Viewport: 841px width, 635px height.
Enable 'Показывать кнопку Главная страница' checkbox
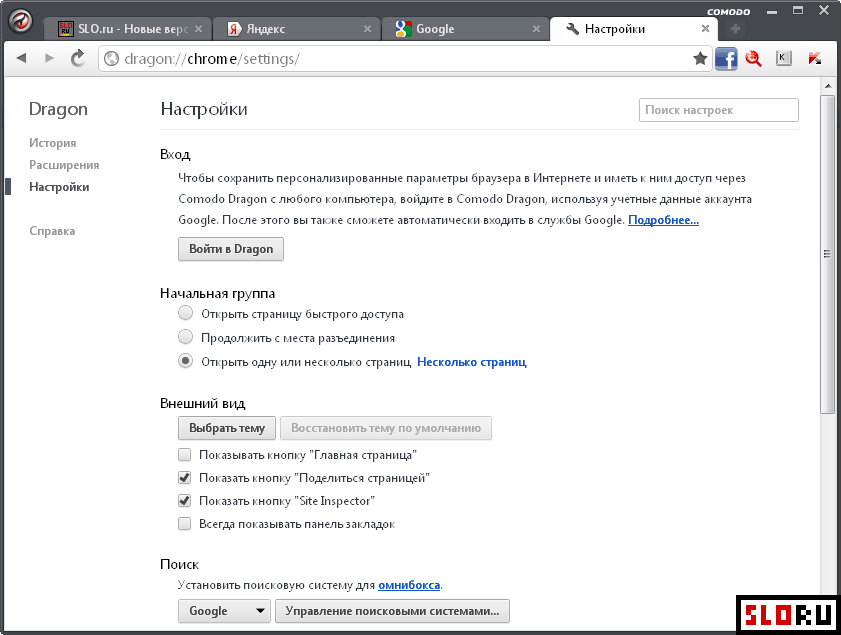click(185, 455)
